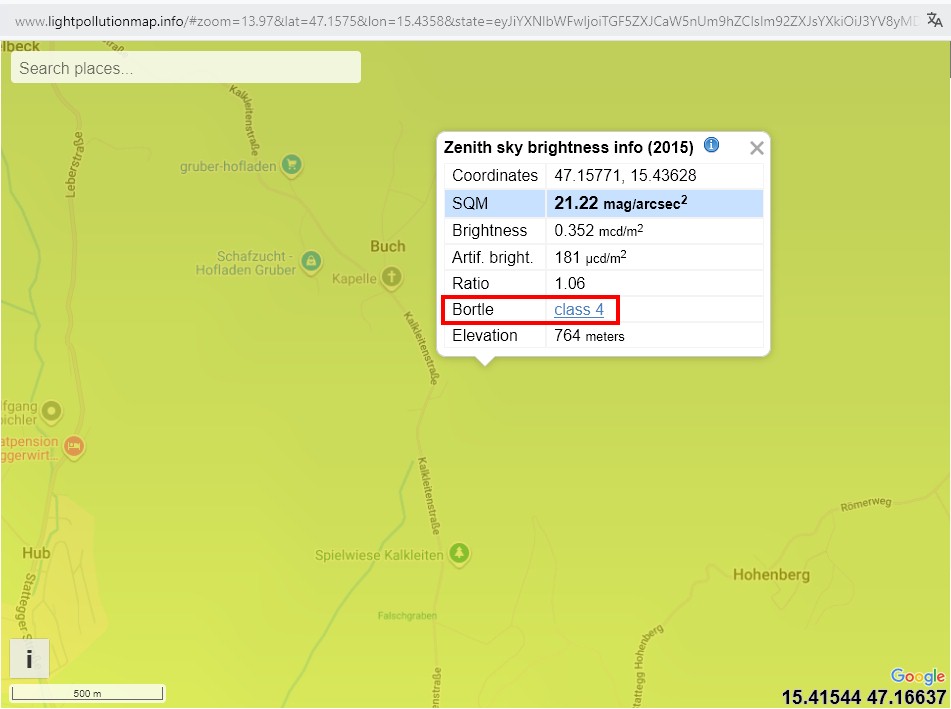This screenshot has width=951, height=709.
Task: Close the Zenith sky brightness popup
Action: pyautogui.click(x=757, y=148)
